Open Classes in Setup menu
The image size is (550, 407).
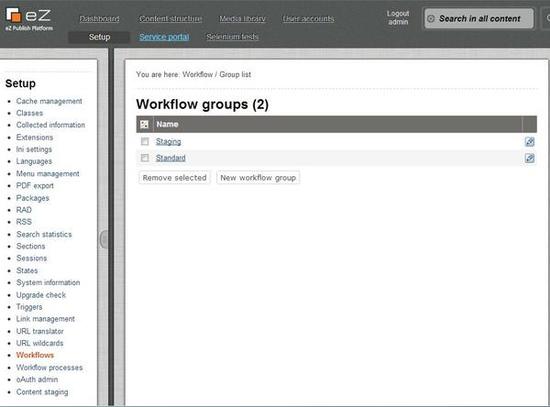click(29, 113)
